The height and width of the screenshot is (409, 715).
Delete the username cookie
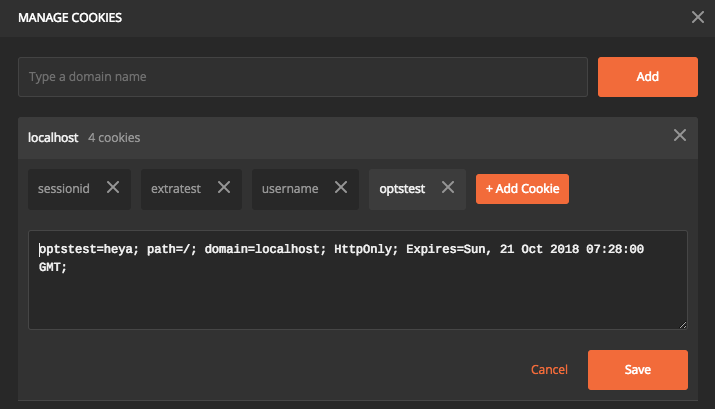click(341, 187)
